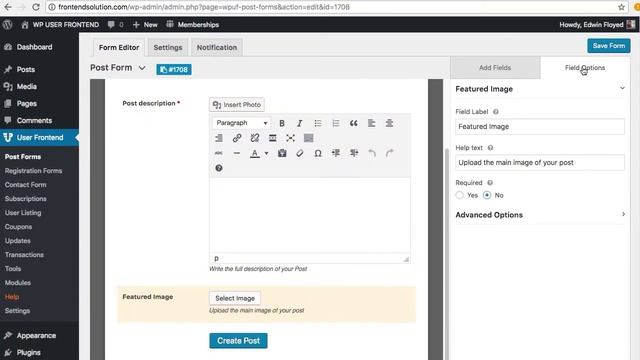Screen dimensions: 640x360
Task: Click inside the post description text area
Action: (310, 215)
